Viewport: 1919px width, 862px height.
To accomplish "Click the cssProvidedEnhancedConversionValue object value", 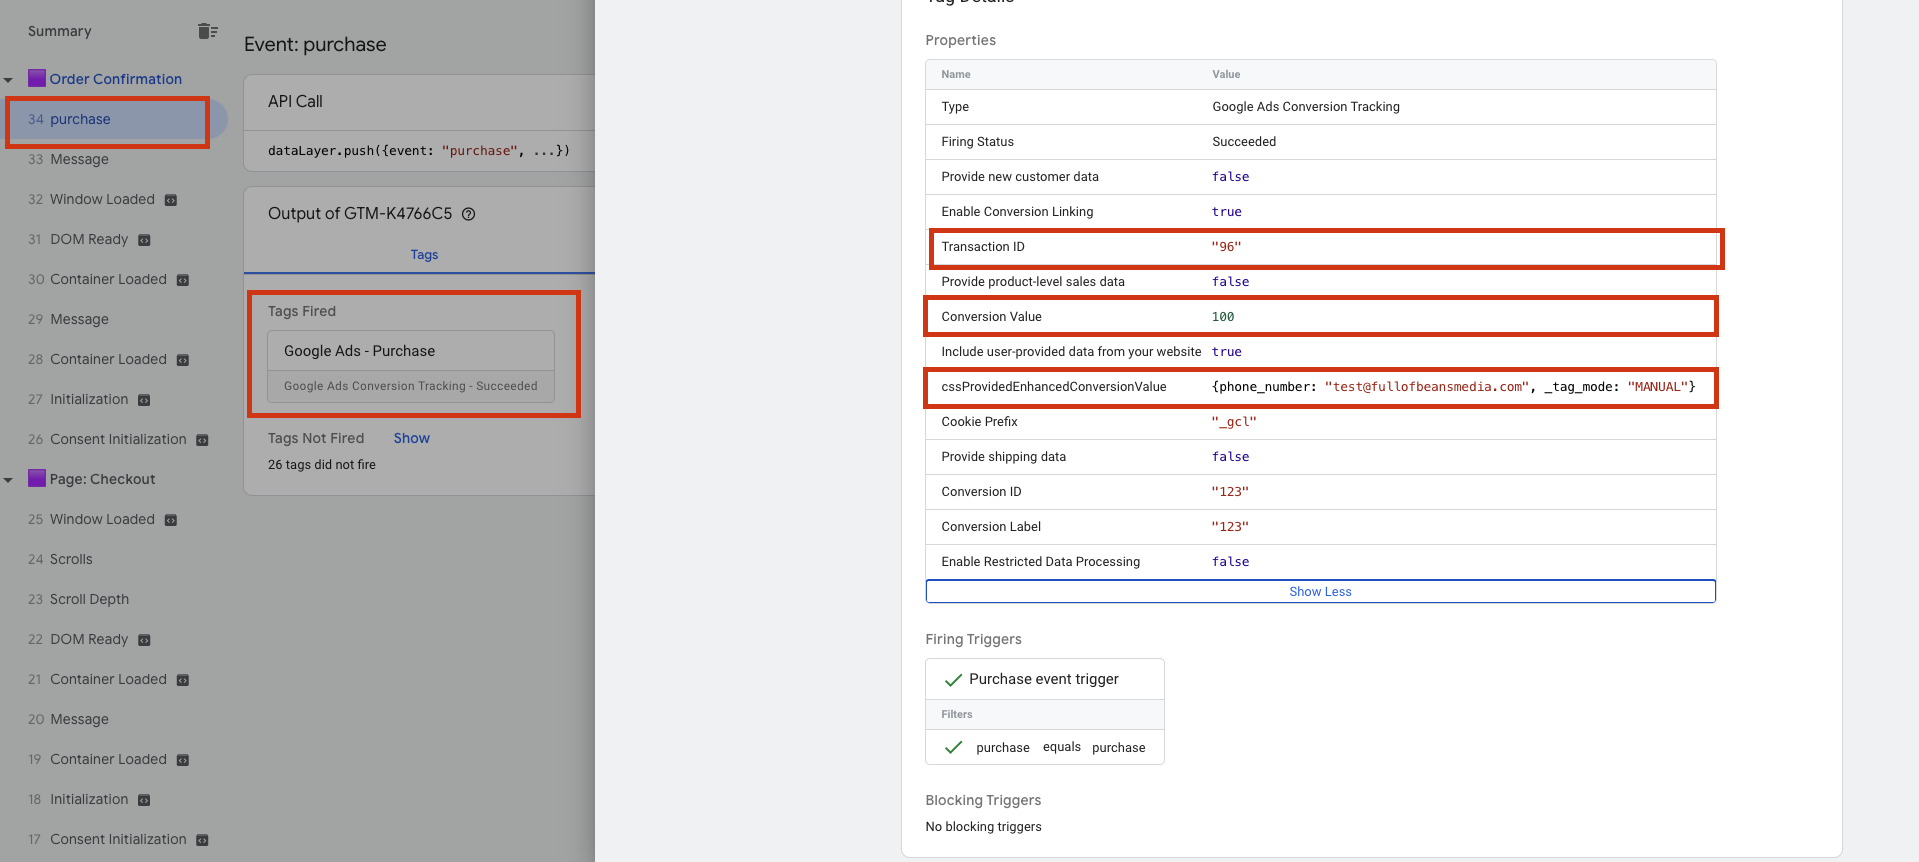I will click(x=1453, y=387).
